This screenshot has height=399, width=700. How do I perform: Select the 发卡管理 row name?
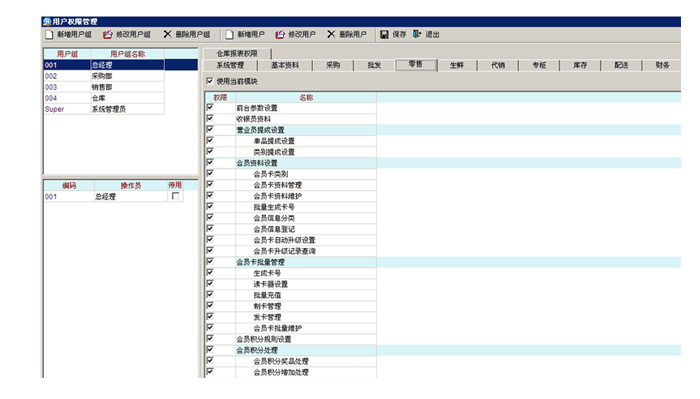click(x=267, y=317)
